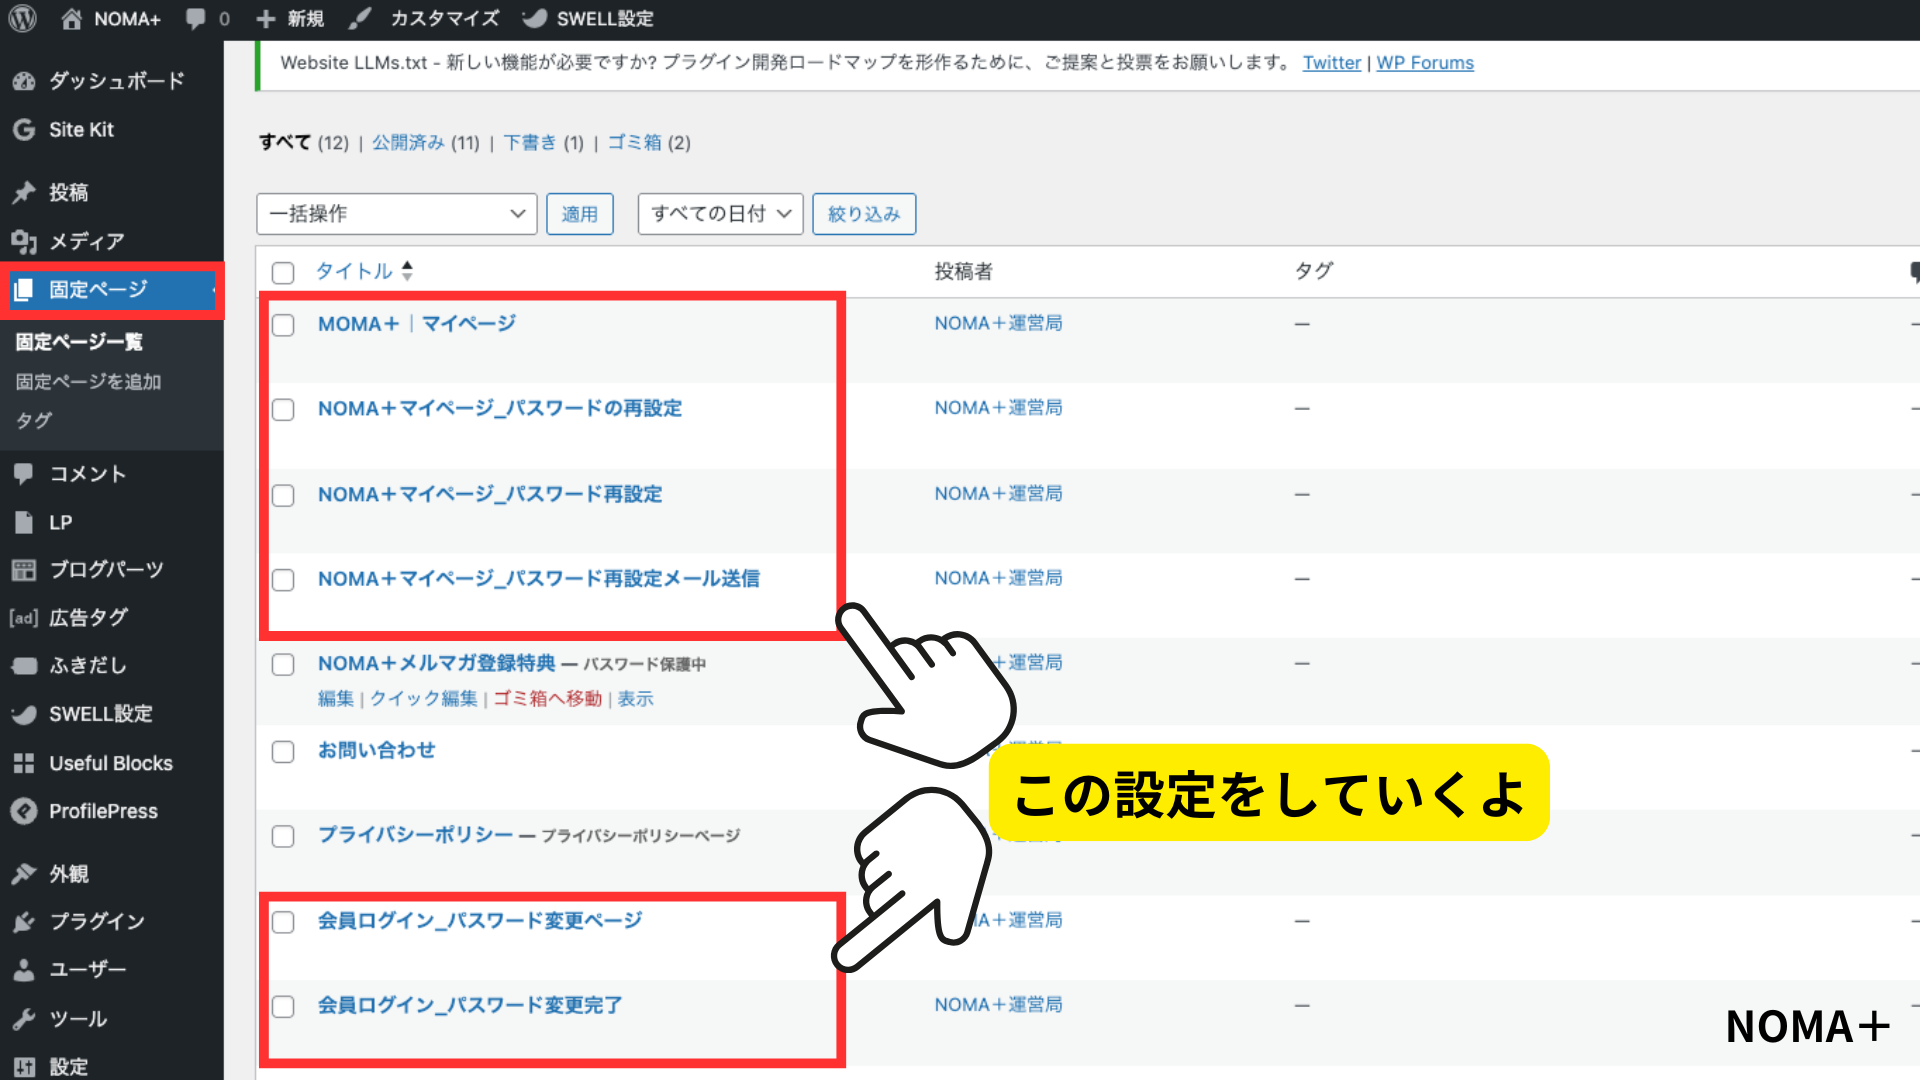The width and height of the screenshot is (1920, 1080).
Task: Click 編集 under NOMA+メルマガ登録特典
Action: coord(336,698)
